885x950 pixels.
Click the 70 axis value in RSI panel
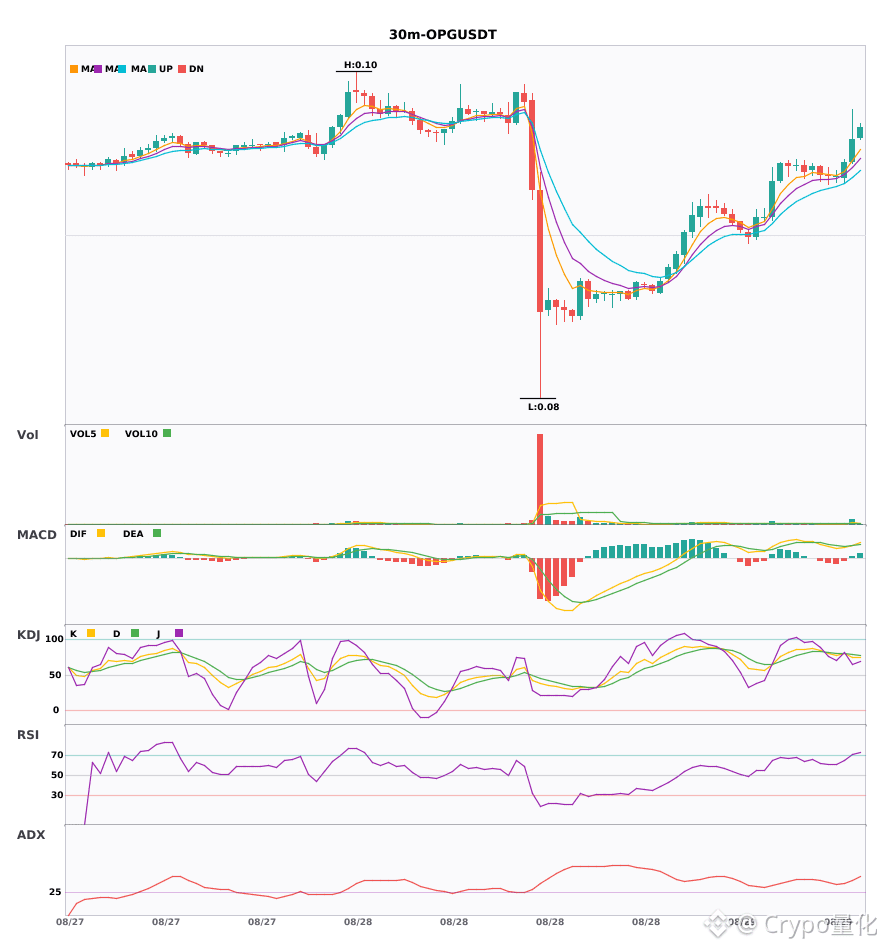pyautogui.click(x=57, y=755)
